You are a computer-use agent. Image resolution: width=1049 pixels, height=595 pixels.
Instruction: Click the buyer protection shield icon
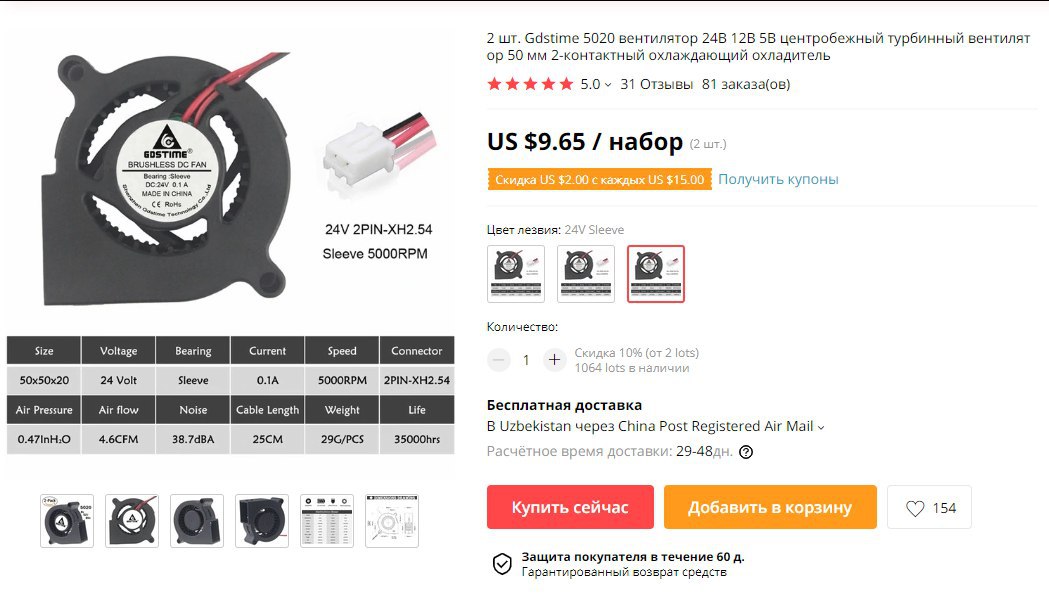tap(502, 564)
